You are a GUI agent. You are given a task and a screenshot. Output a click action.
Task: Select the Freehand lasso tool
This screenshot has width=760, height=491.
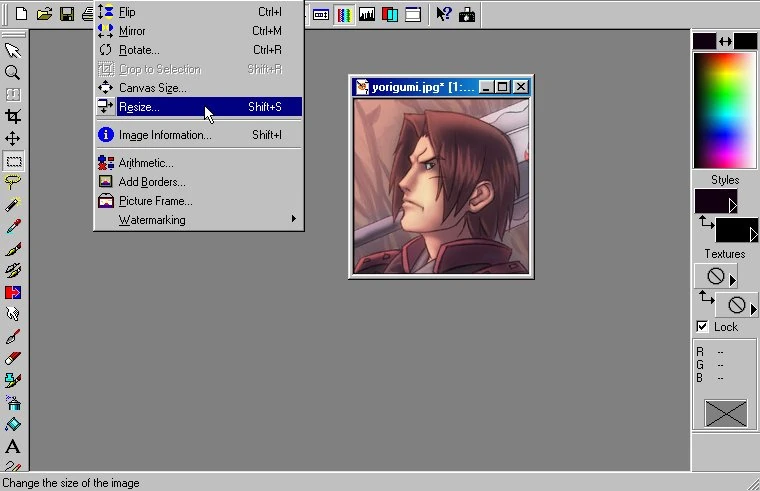tap(13, 182)
